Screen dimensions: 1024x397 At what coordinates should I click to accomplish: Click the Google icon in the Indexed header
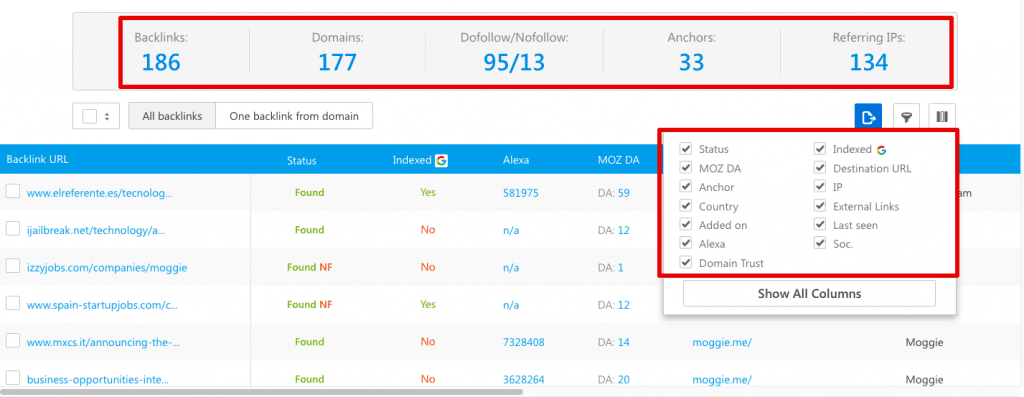pos(441,160)
